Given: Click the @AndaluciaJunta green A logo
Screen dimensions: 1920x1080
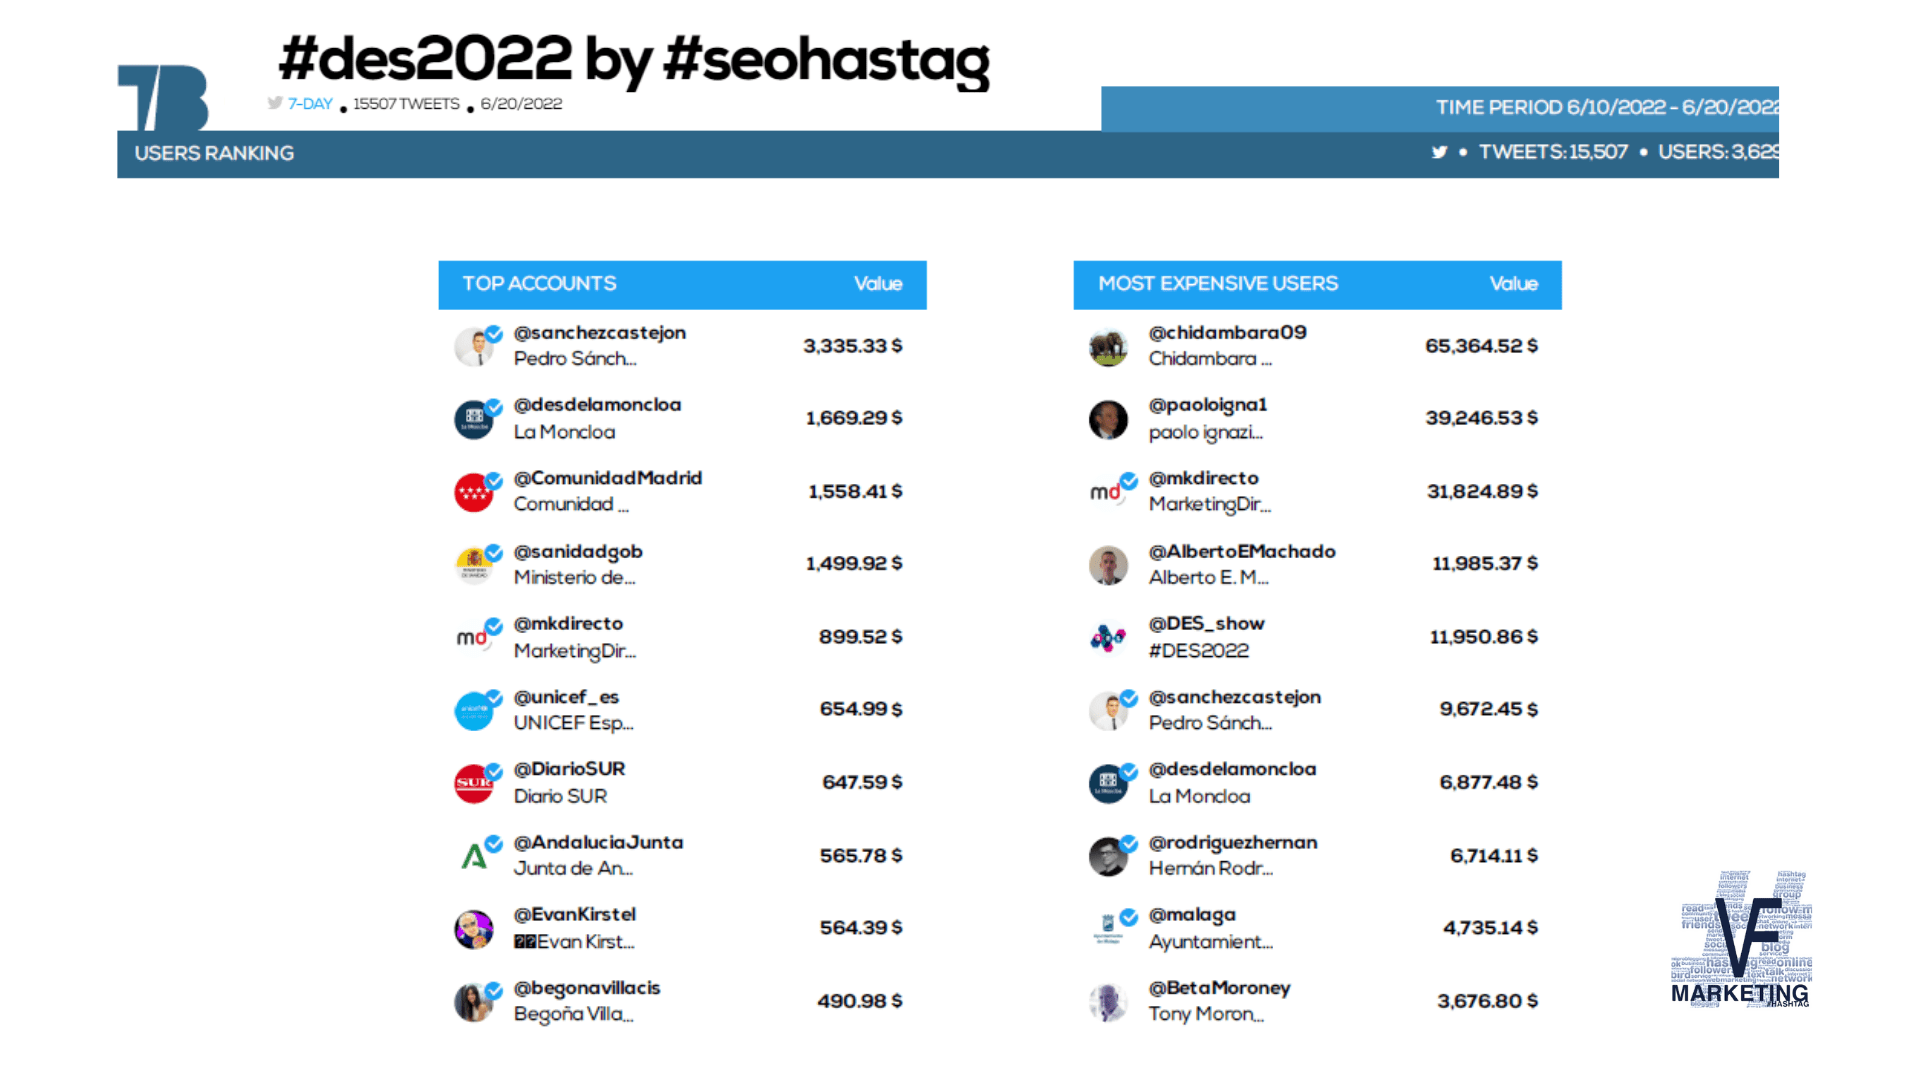Looking at the screenshot, I should 474,856.
